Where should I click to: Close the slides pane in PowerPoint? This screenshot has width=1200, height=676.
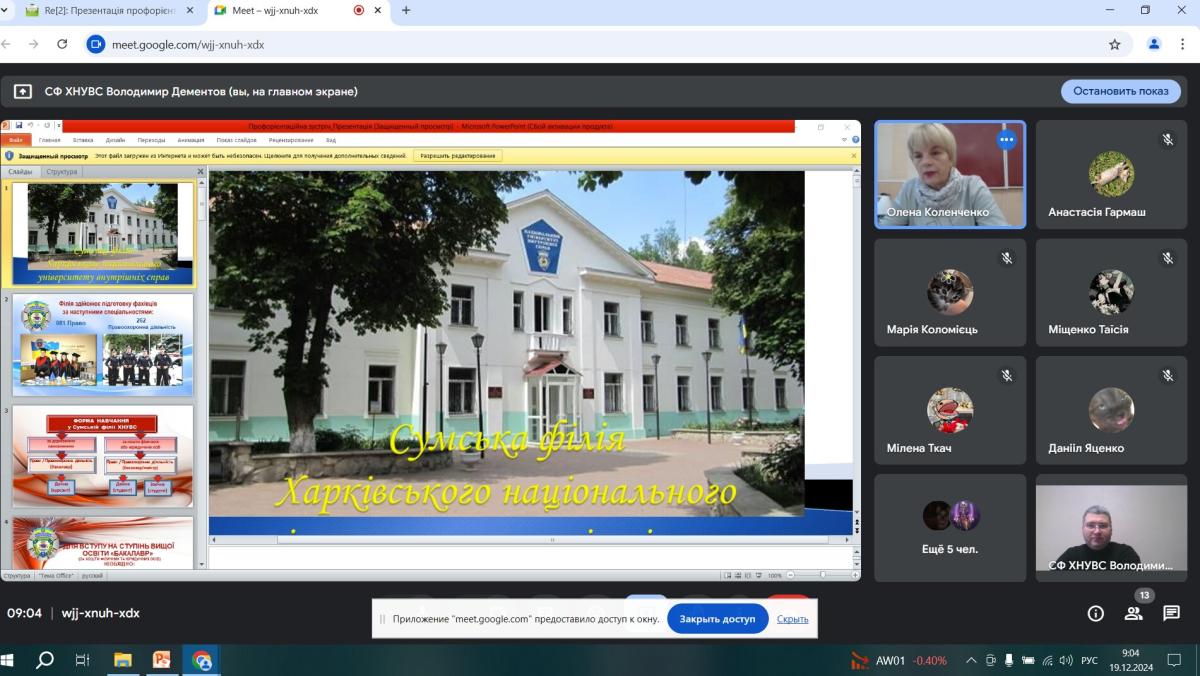tap(200, 172)
